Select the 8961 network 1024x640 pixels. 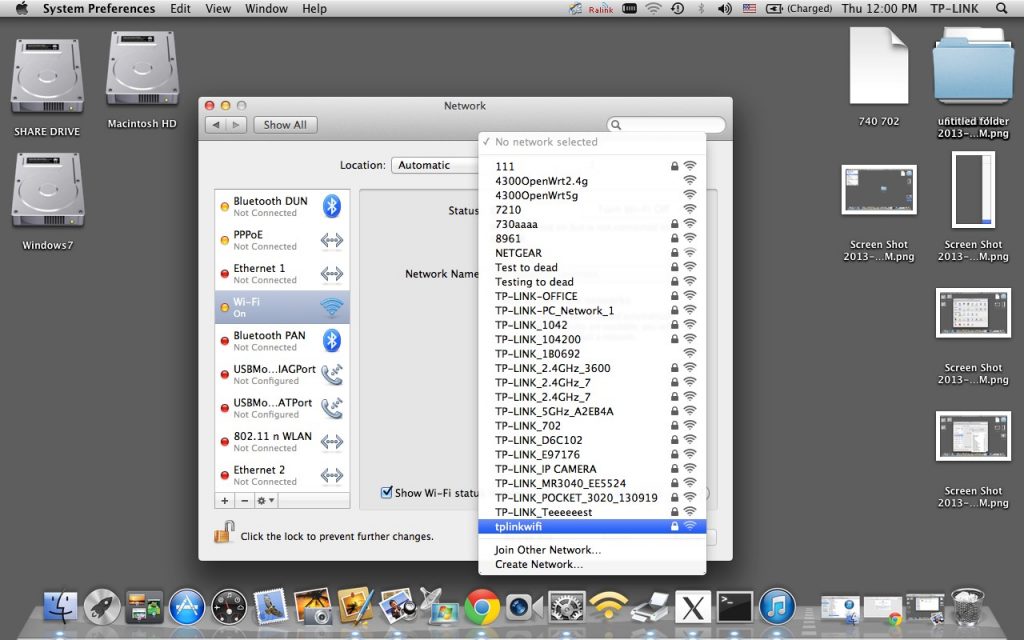592,238
